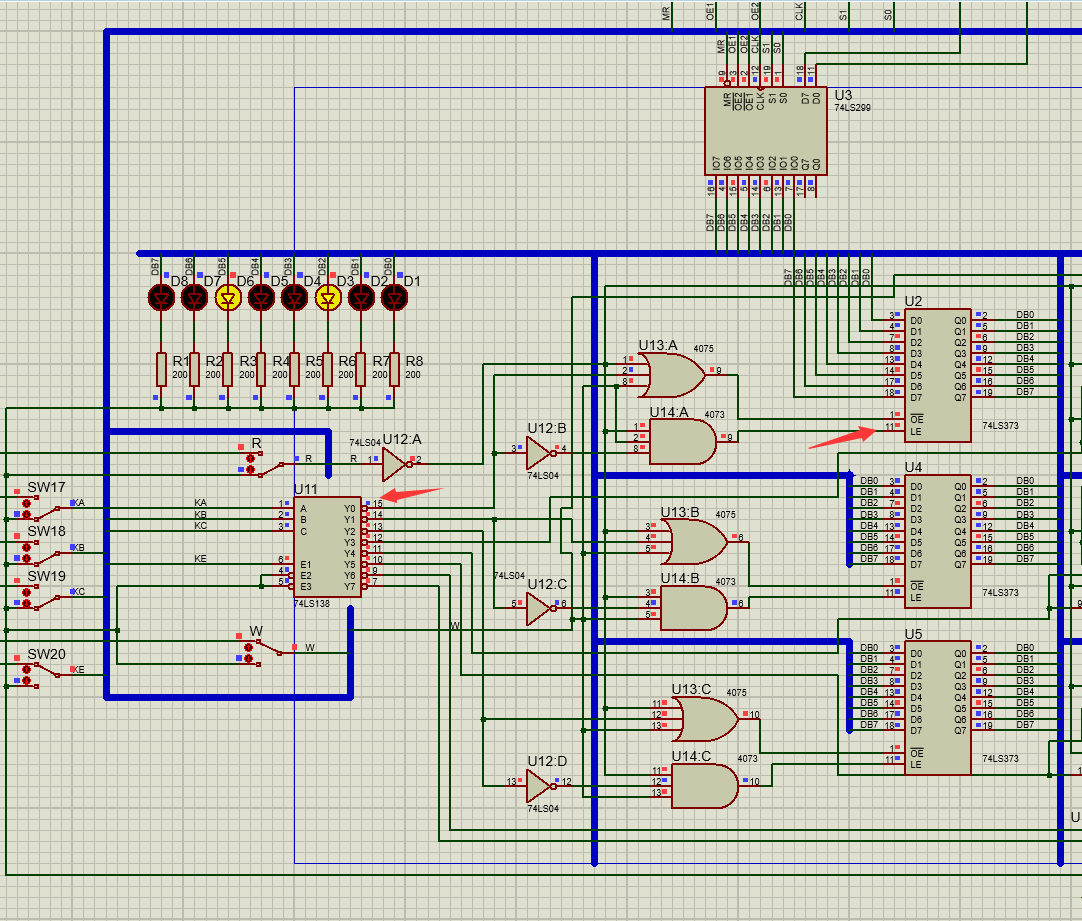The width and height of the screenshot is (1082, 921).
Task: Click the KA wire label at pin 1
Action: pyautogui.click(x=201, y=503)
